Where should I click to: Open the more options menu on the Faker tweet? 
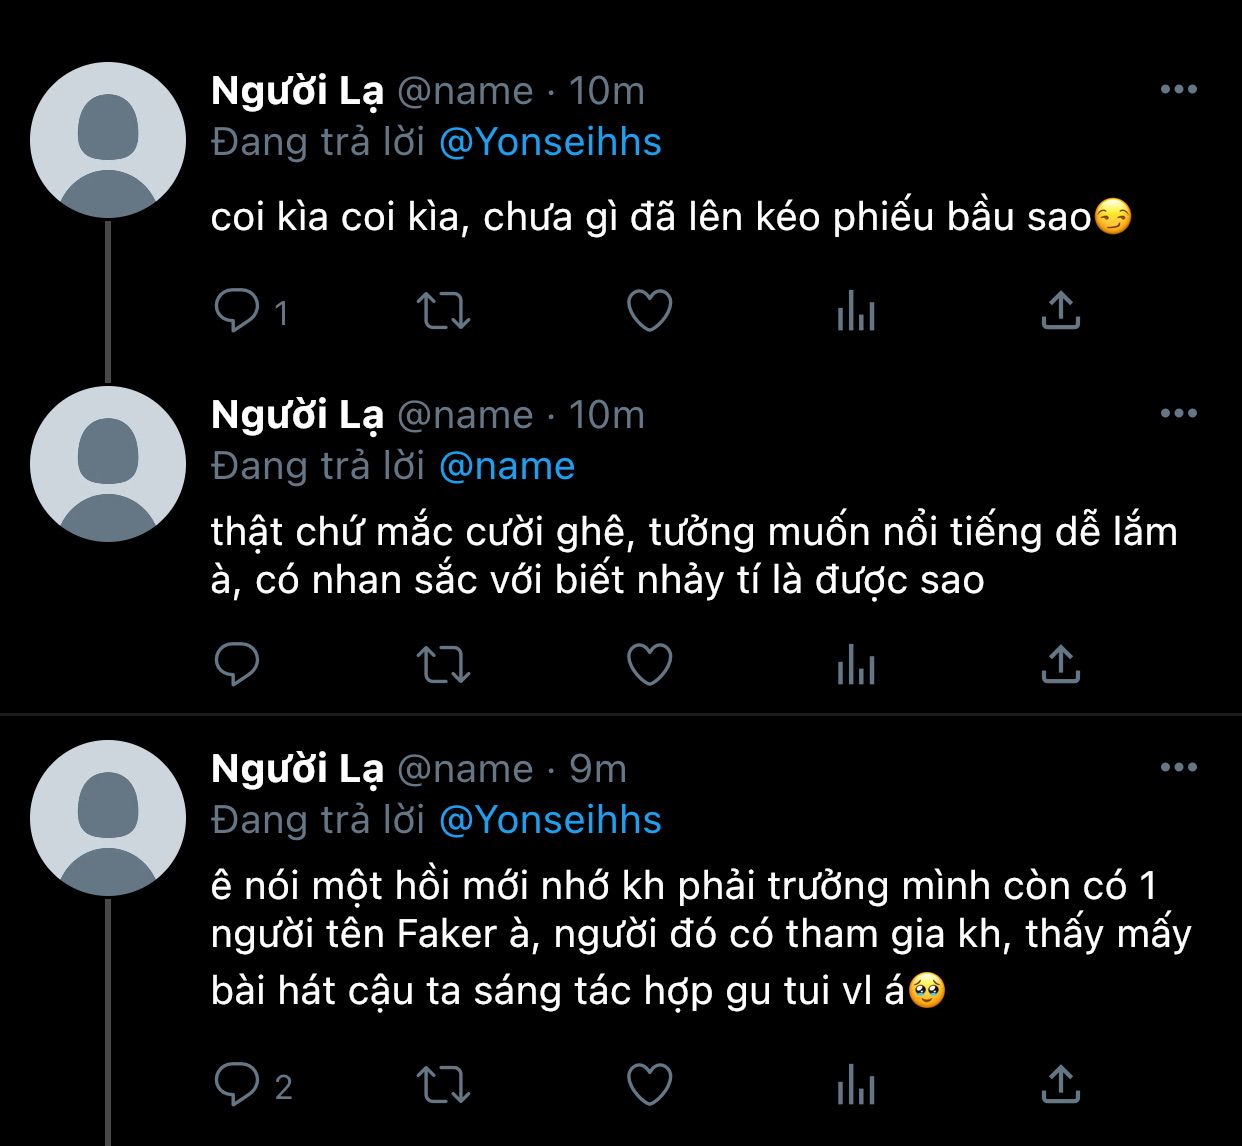[1178, 768]
